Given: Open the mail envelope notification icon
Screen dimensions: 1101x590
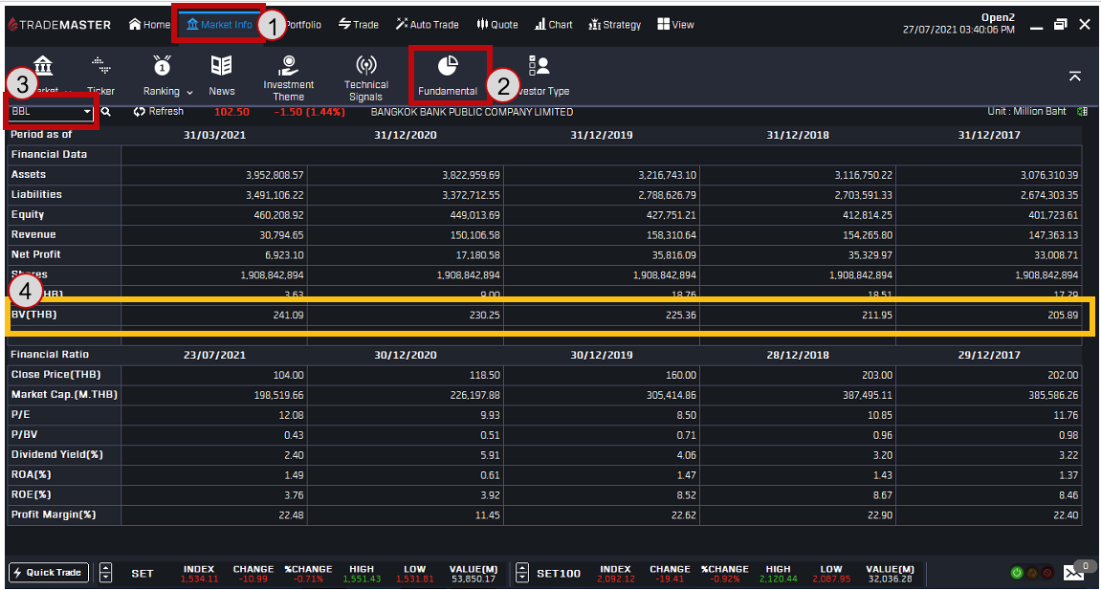Looking at the screenshot, I should 1073,573.
